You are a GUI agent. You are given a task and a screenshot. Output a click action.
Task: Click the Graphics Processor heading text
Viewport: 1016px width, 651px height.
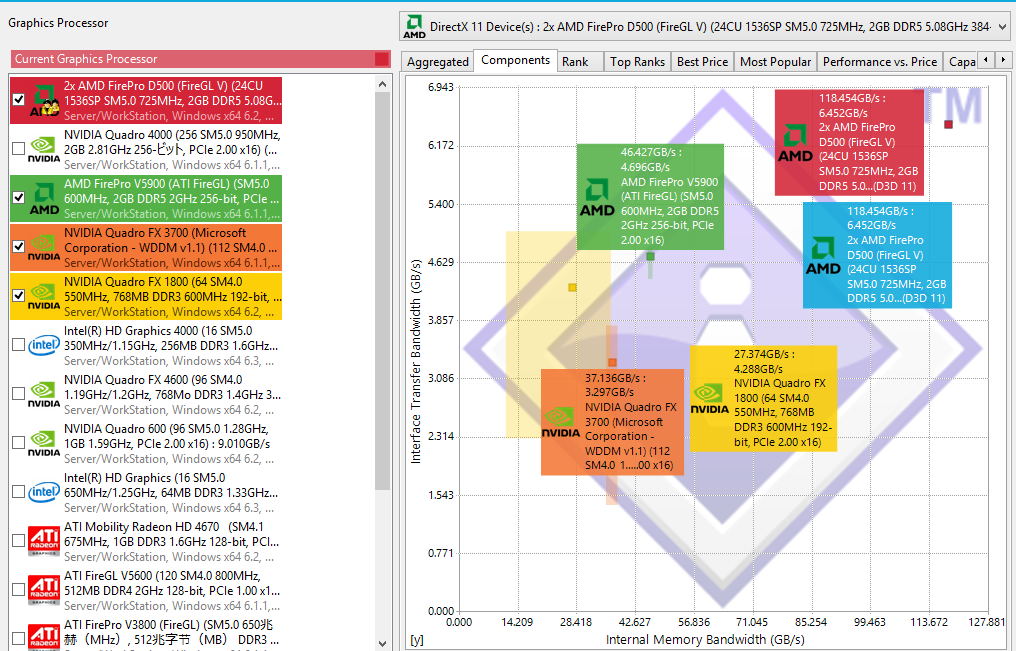tap(58, 23)
